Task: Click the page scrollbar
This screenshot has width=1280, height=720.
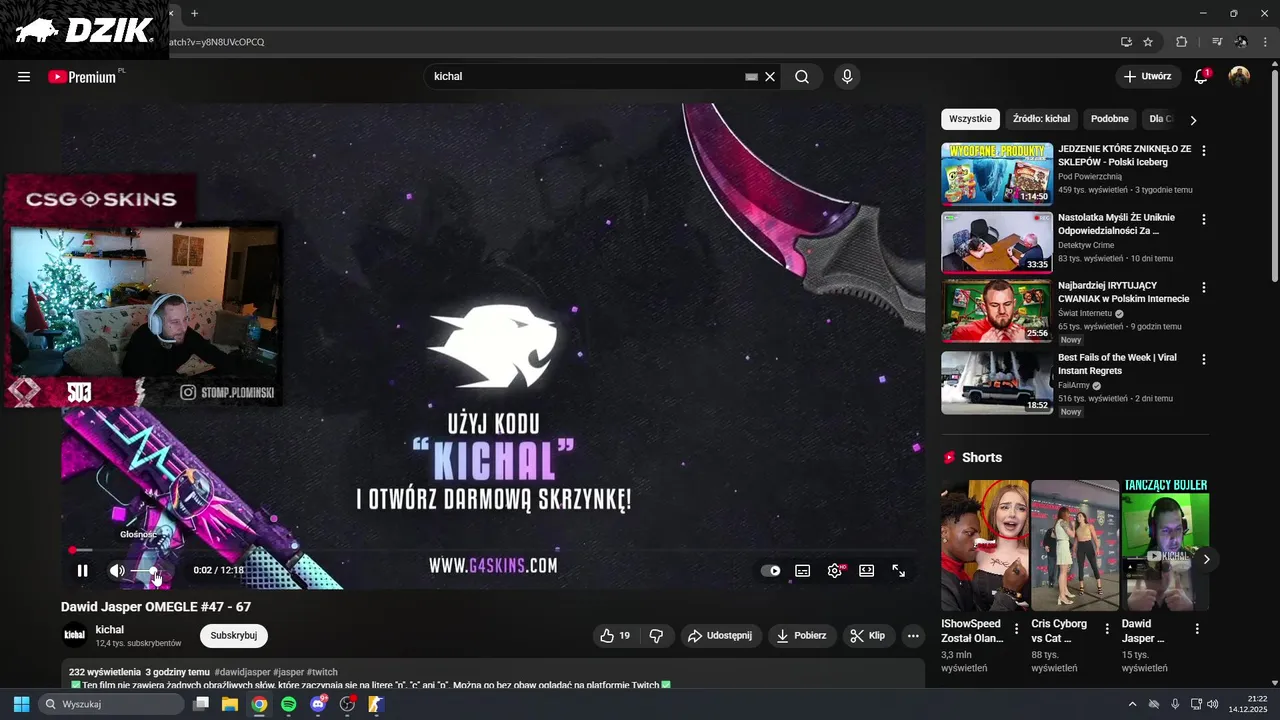Action: 1274,174
